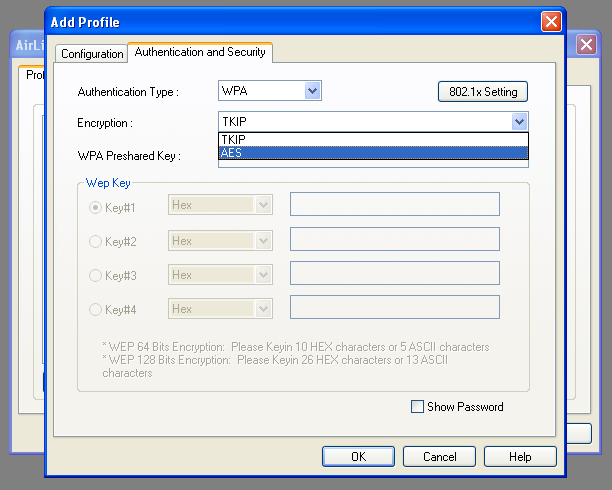The height and width of the screenshot is (490, 612).
Task: Click the WPA Preshared Key label
Action: pos(129,156)
